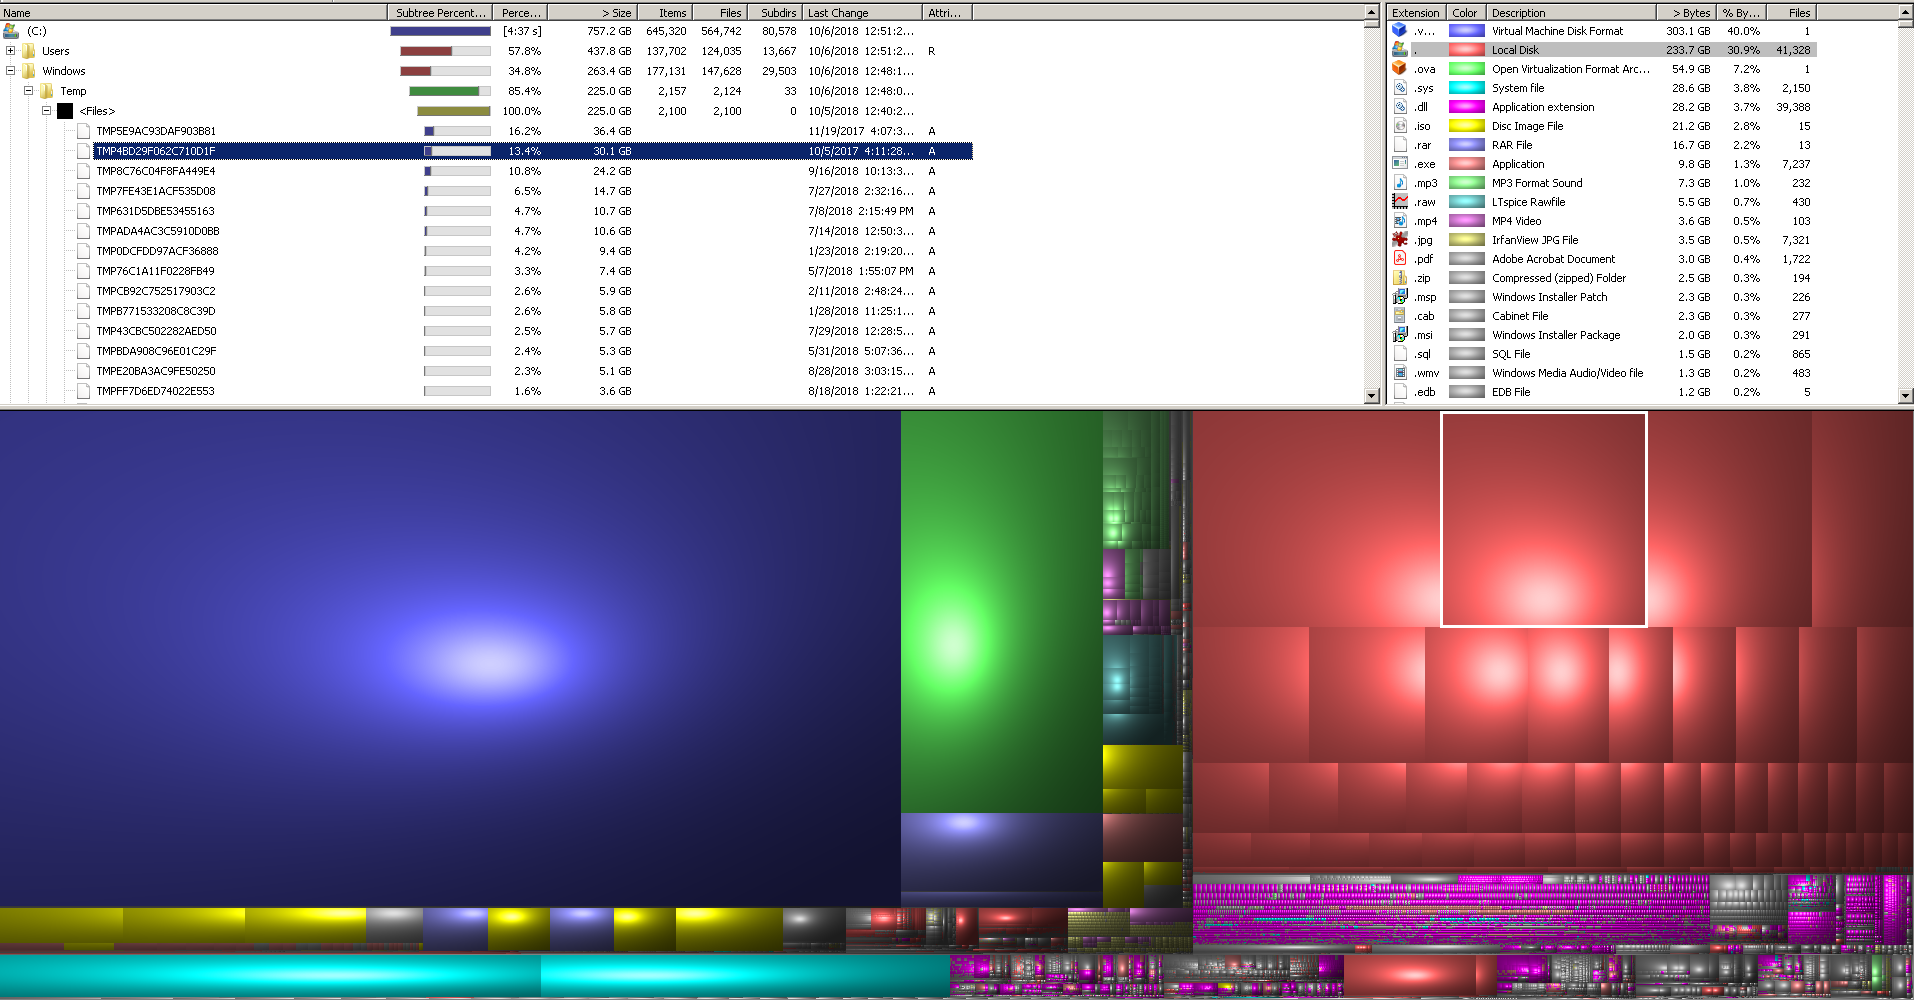This screenshot has height=1000, width=1914.
Task: Click the yellow .iso color swatch
Action: click(1466, 126)
